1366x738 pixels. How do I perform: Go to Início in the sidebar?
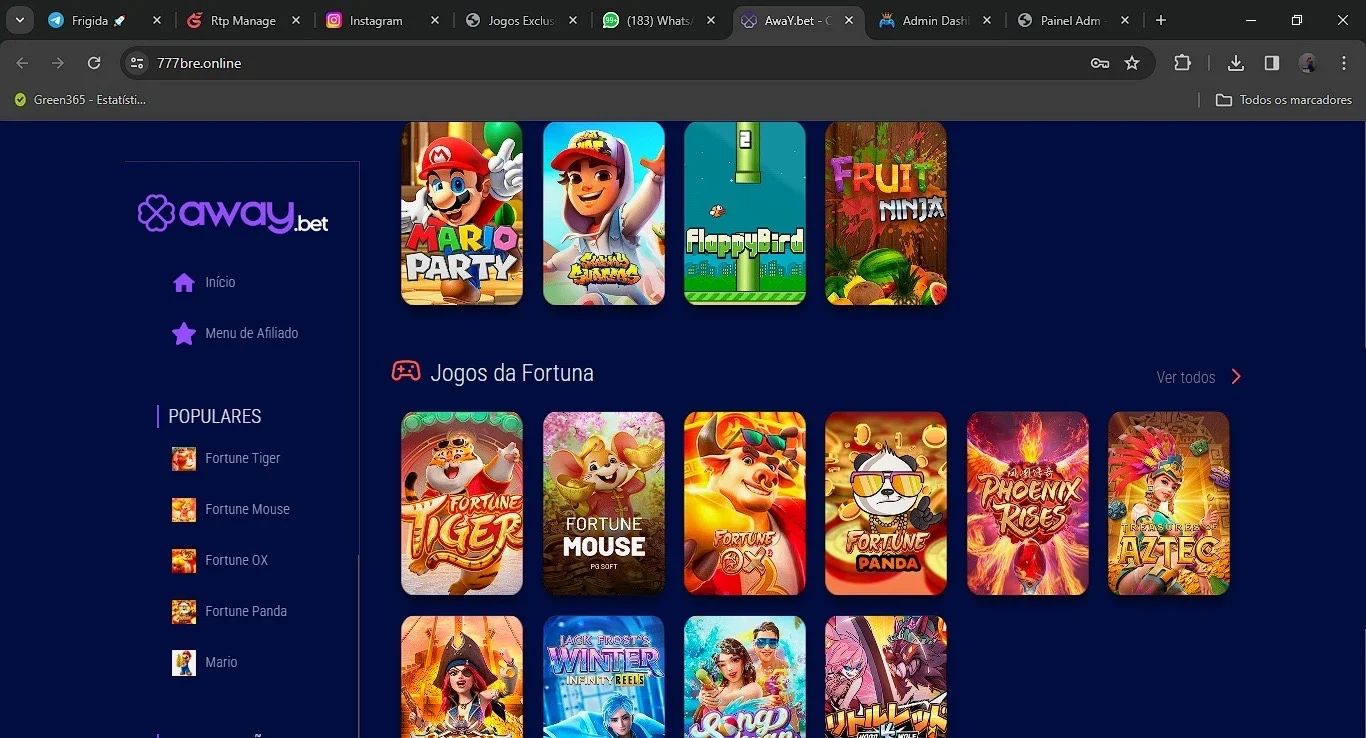220,282
